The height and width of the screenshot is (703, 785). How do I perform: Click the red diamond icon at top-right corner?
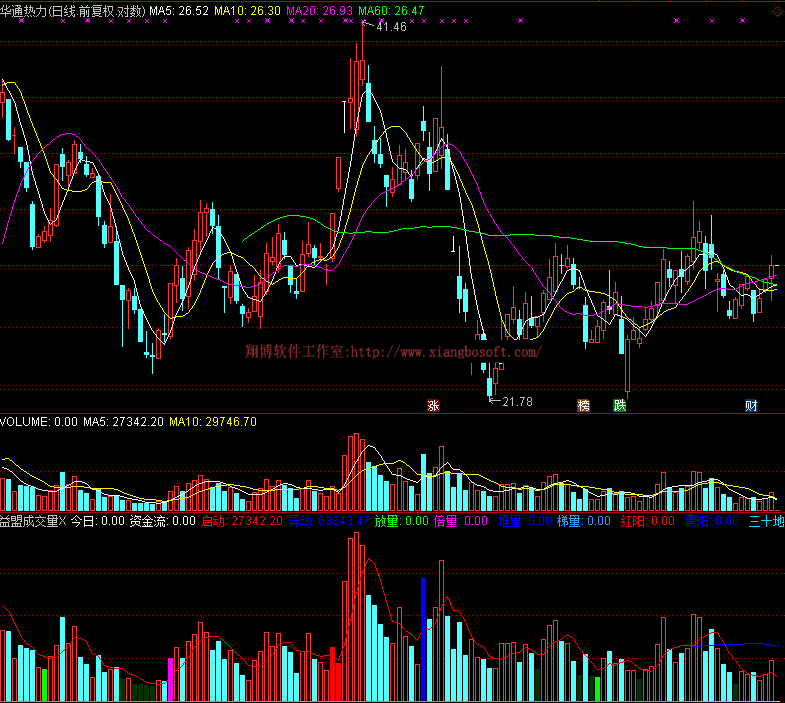click(x=778, y=11)
